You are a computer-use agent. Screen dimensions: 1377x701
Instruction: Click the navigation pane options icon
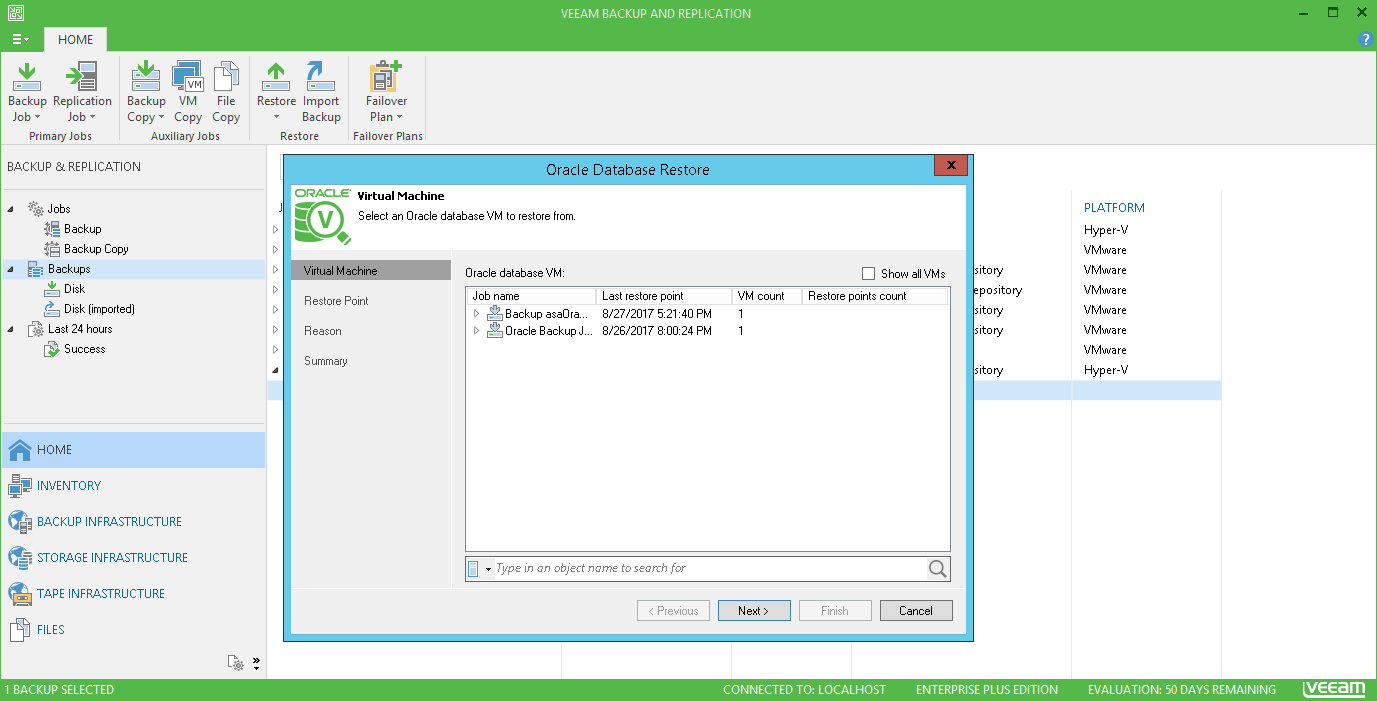click(236, 662)
